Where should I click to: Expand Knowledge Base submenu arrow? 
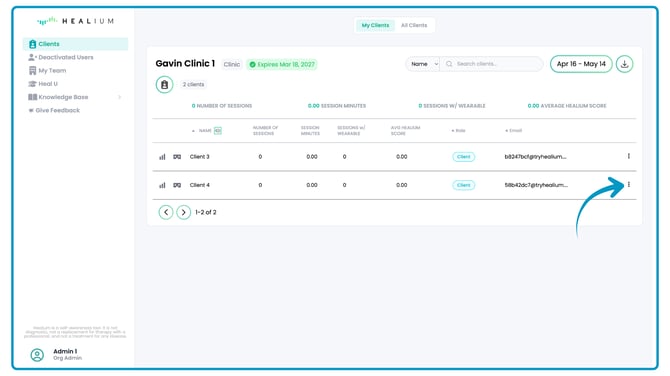(120, 97)
